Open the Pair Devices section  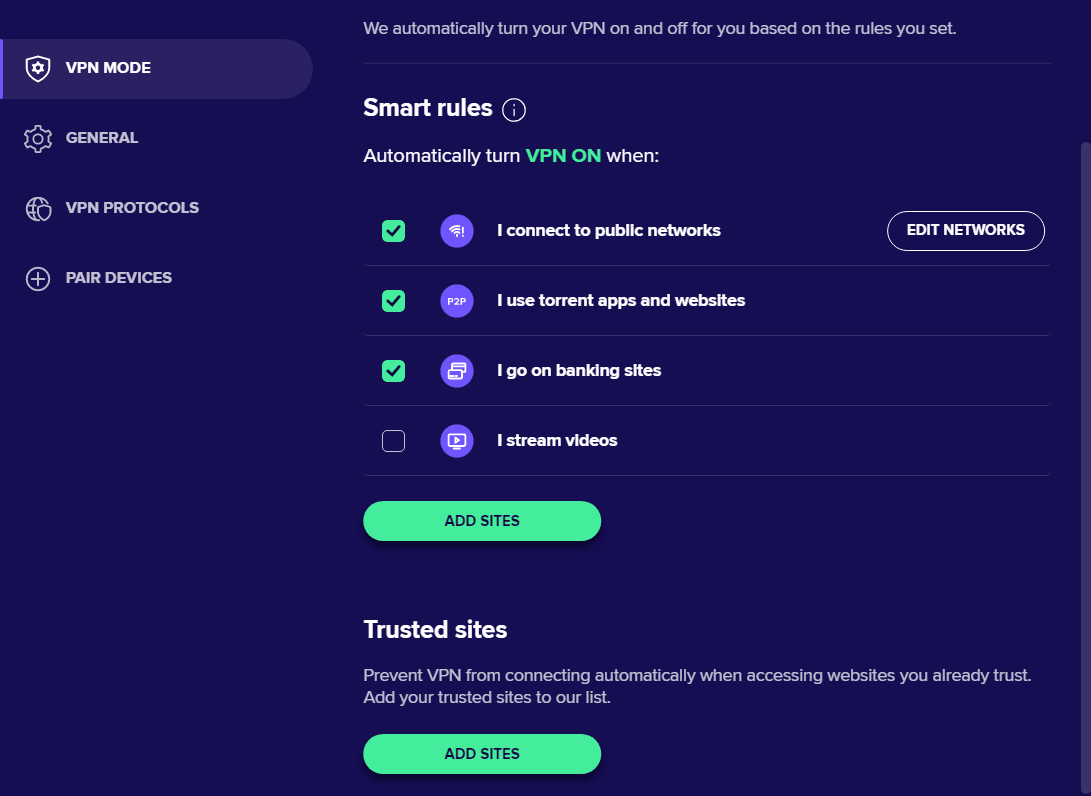point(118,278)
